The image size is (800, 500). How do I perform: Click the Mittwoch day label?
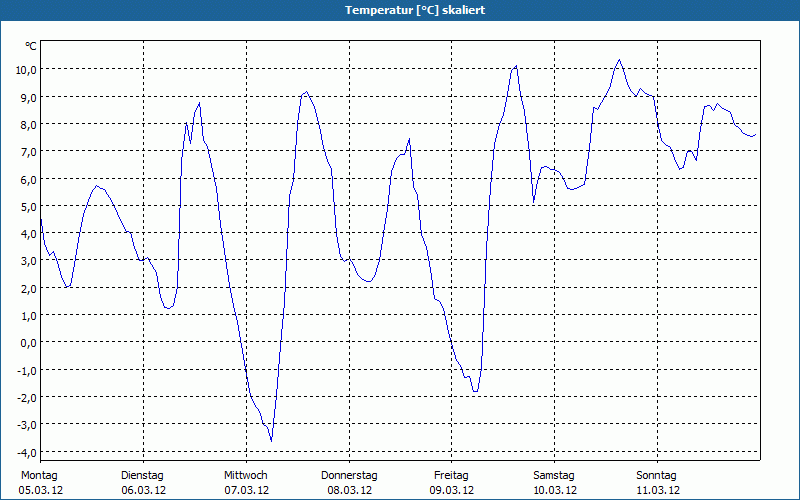246,476
